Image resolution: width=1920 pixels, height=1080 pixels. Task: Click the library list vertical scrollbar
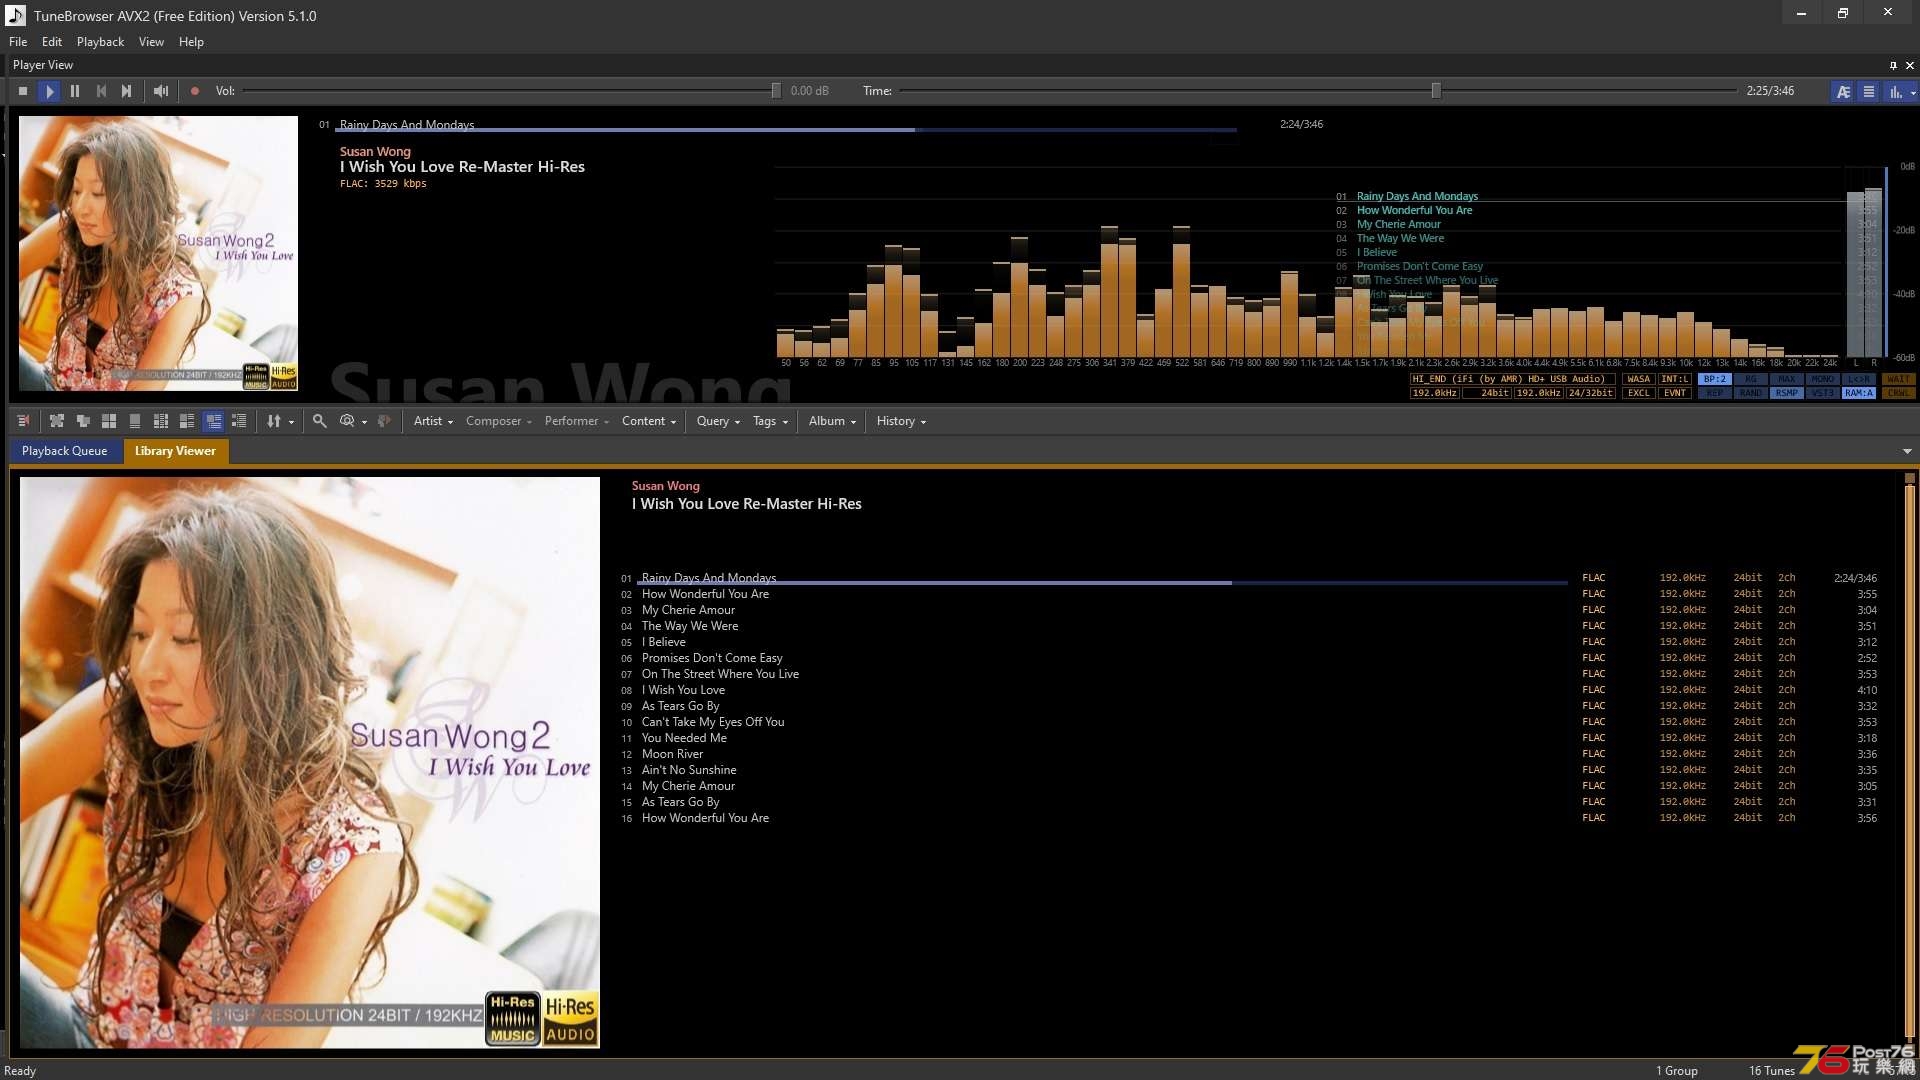pos(1909,760)
